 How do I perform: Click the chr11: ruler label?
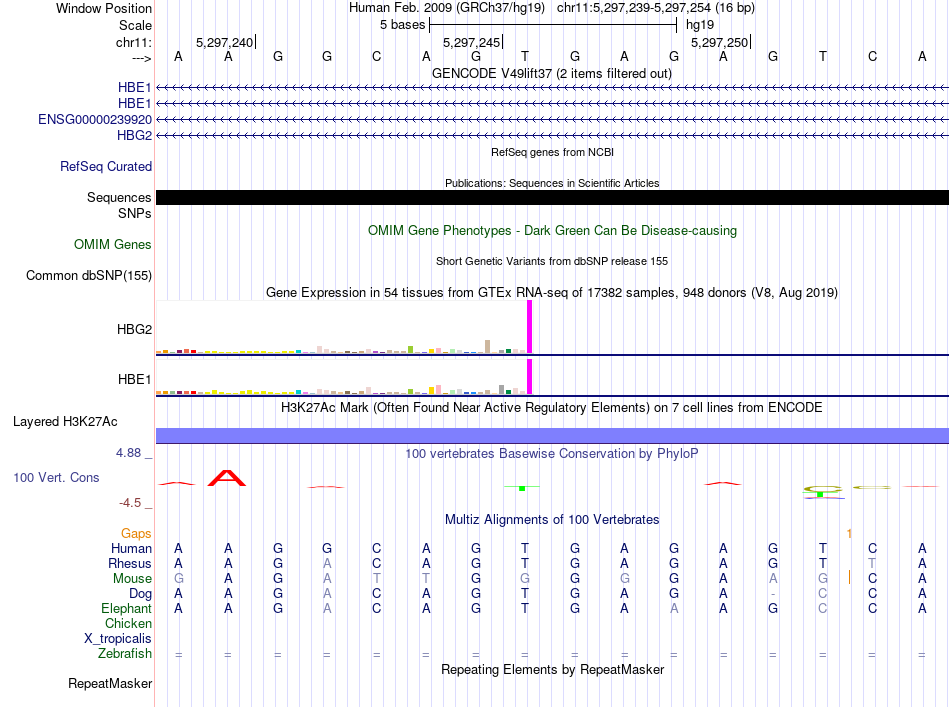coord(134,42)
